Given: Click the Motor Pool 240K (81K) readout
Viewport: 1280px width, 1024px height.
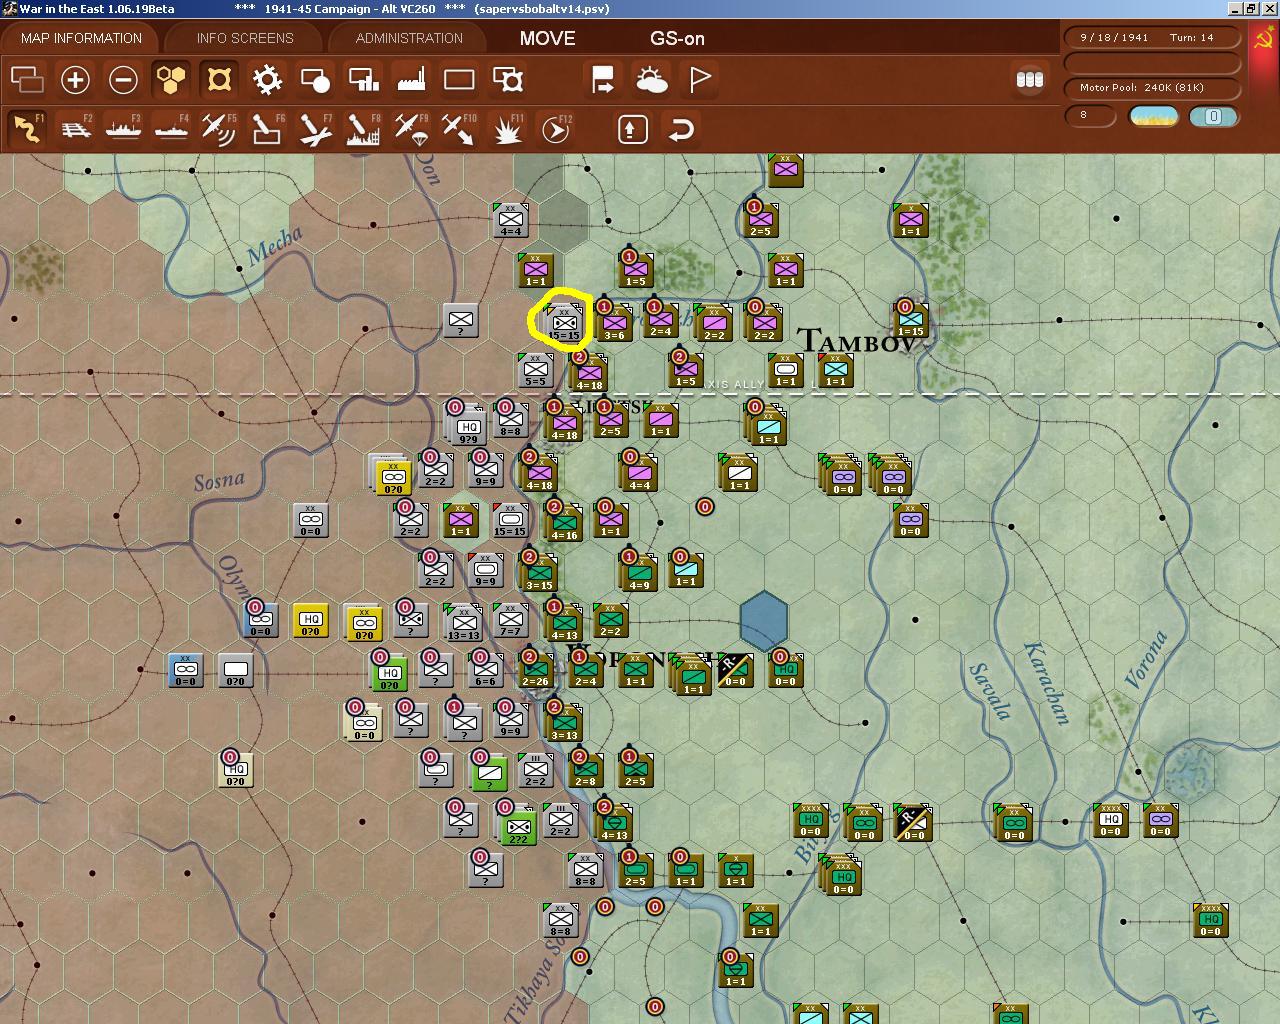Looking at the screenshot, I should pos(1152,88).
